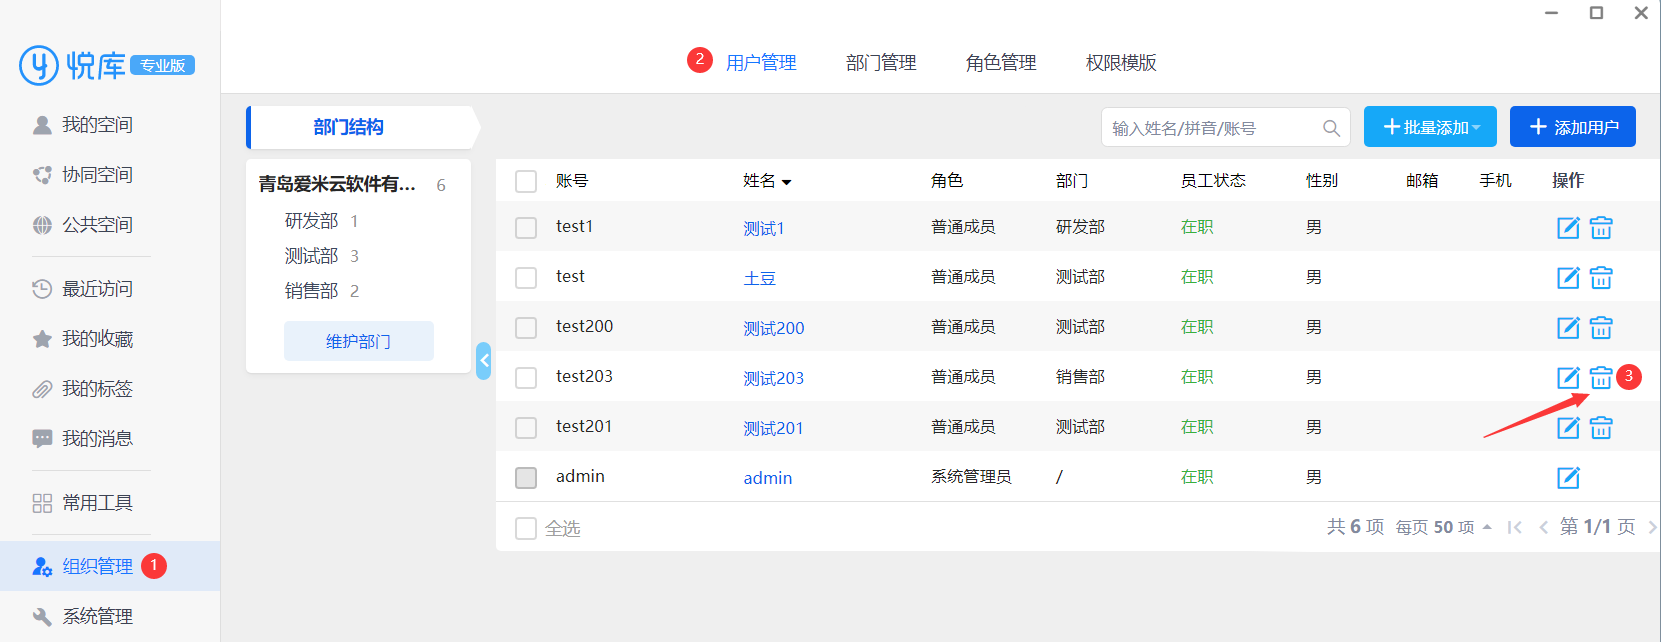The height and width of the screenshot is (642, 1661).
Task: Check the checkbox for test1 row
Action: 526,228
